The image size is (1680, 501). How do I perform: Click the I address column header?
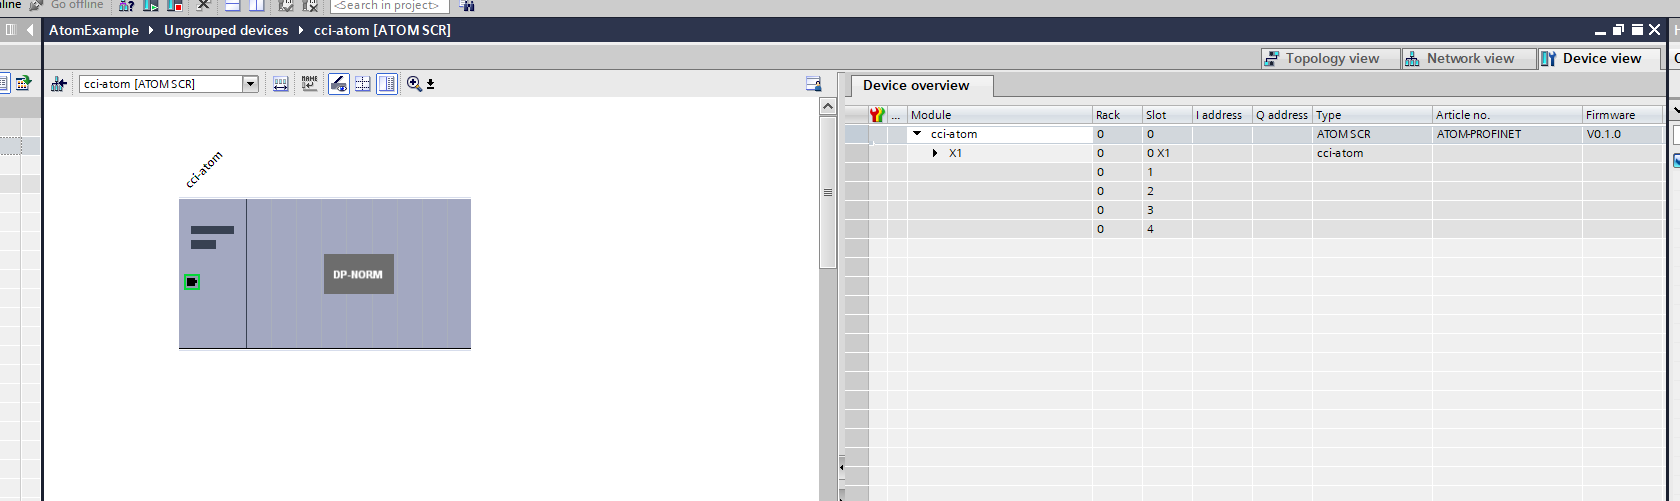(x=1222, y=115)
